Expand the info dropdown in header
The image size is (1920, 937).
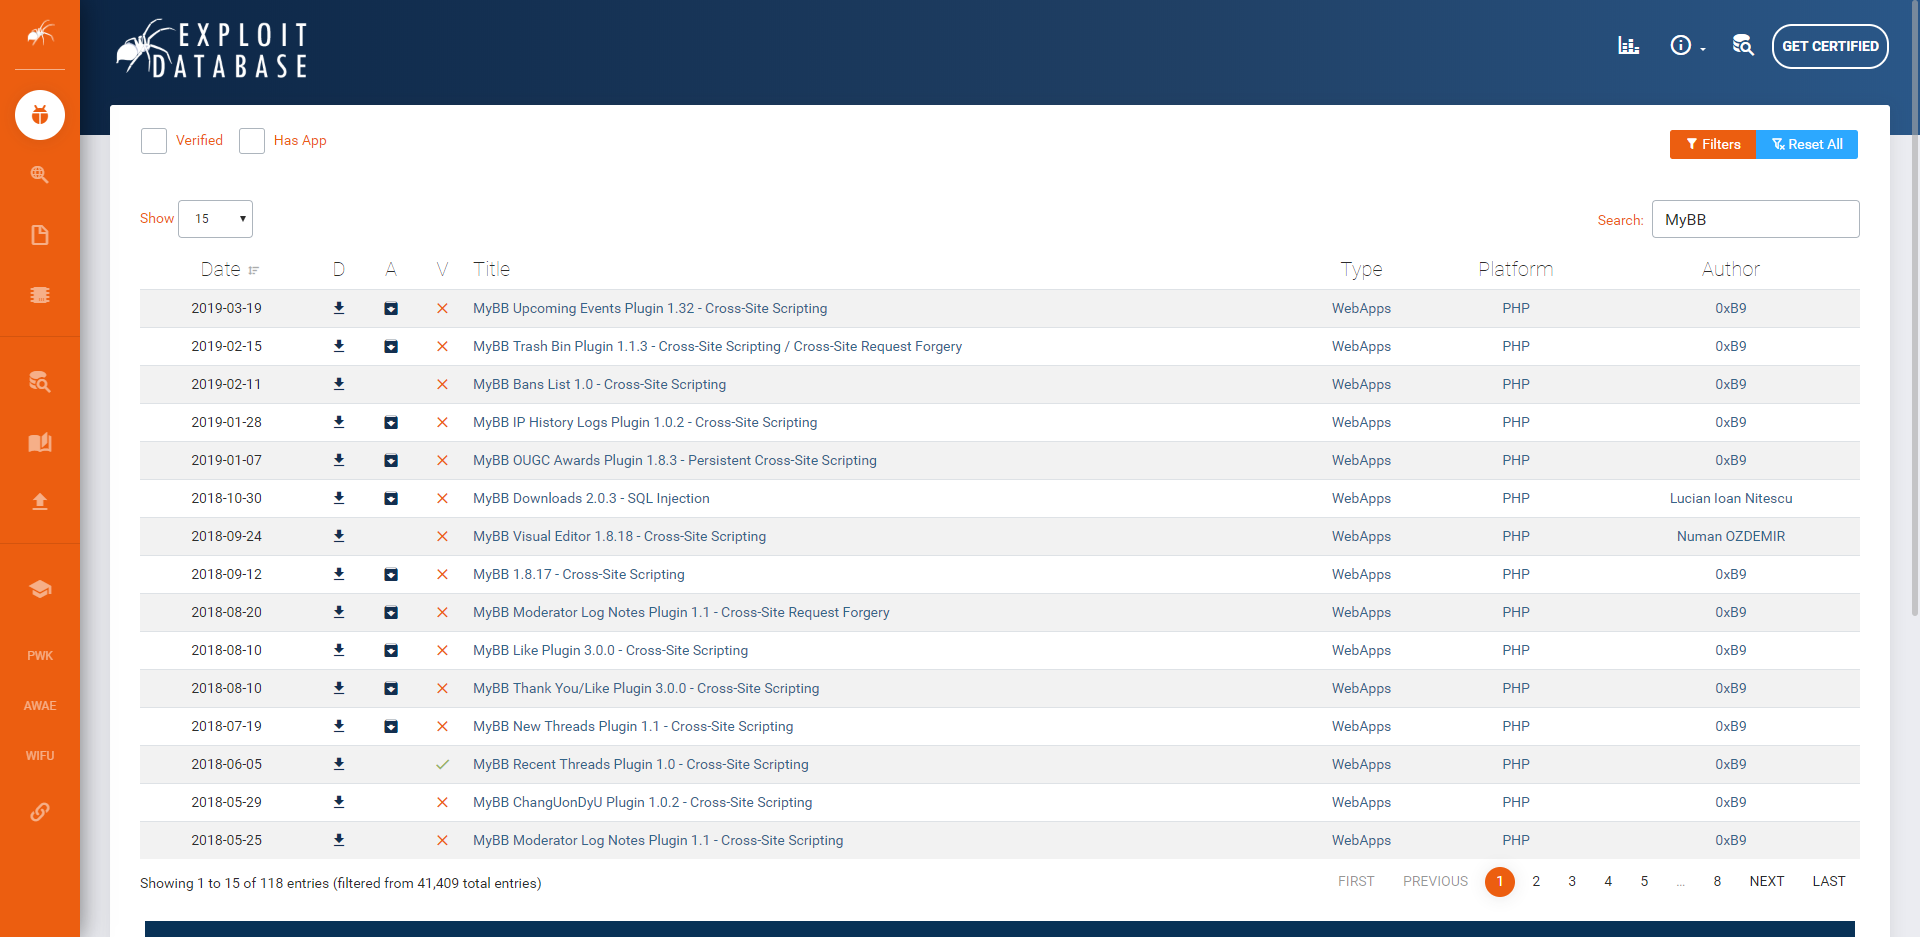(x=1687, y=46)
